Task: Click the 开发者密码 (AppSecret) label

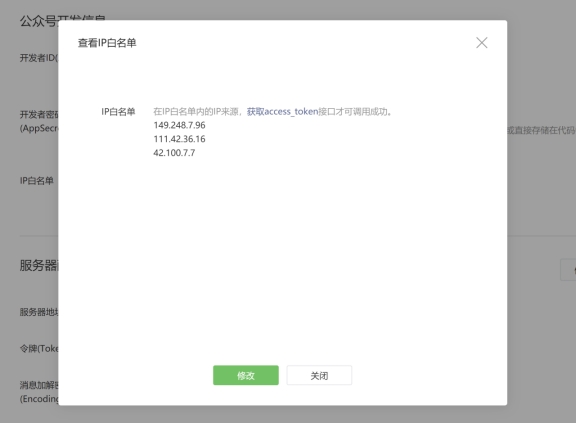Action: (39, 121)
